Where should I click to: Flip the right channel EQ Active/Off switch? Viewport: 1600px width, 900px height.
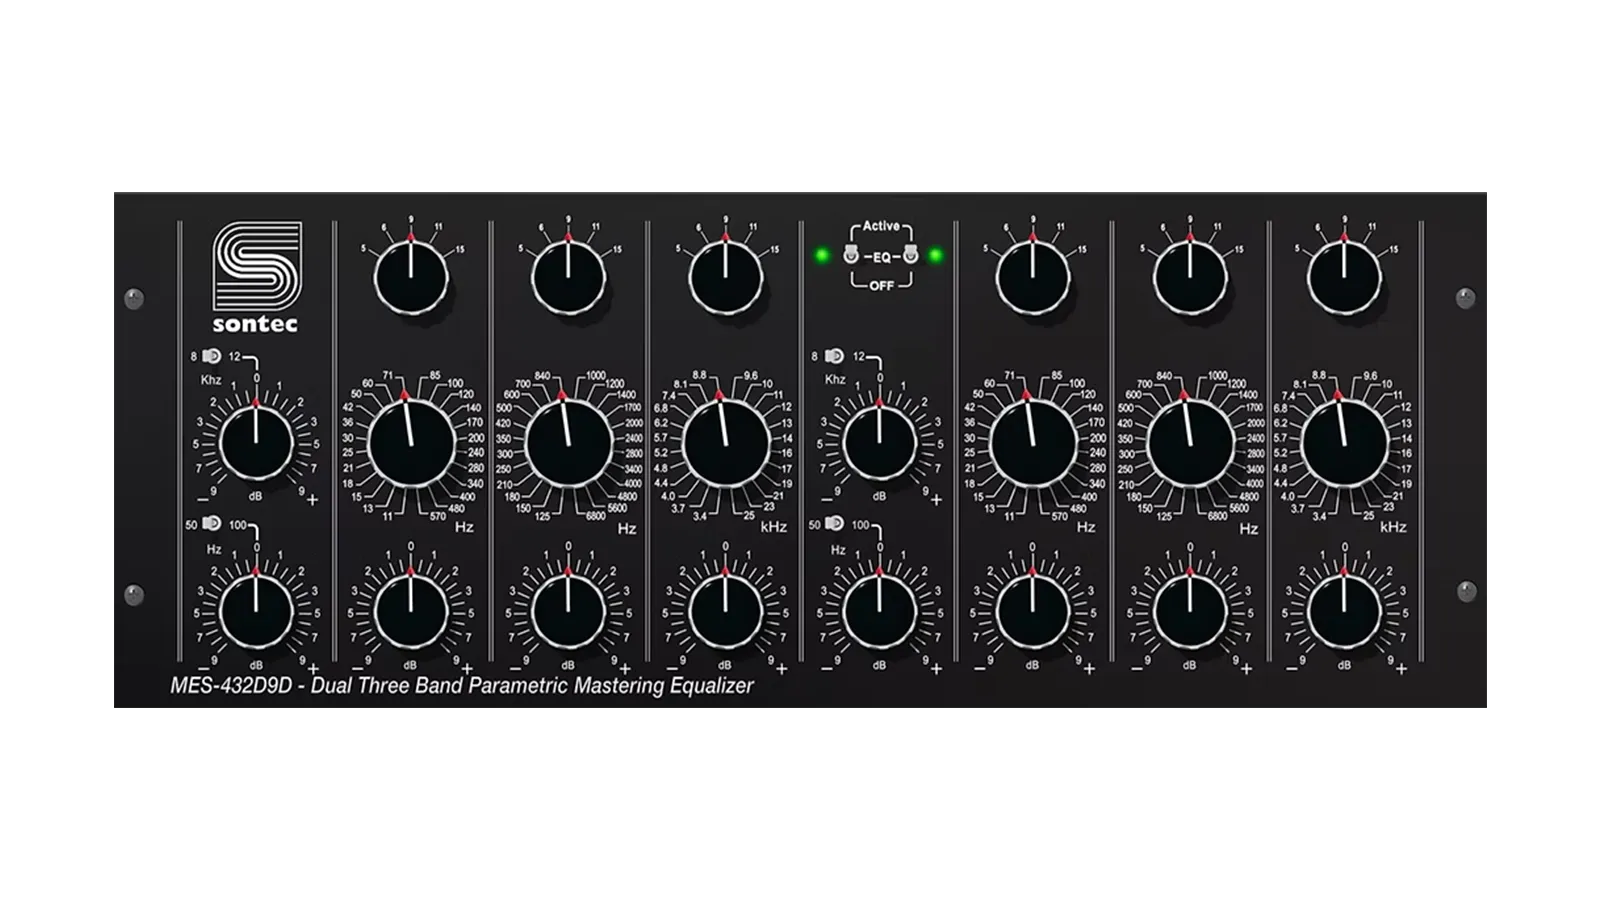[910, 256]
